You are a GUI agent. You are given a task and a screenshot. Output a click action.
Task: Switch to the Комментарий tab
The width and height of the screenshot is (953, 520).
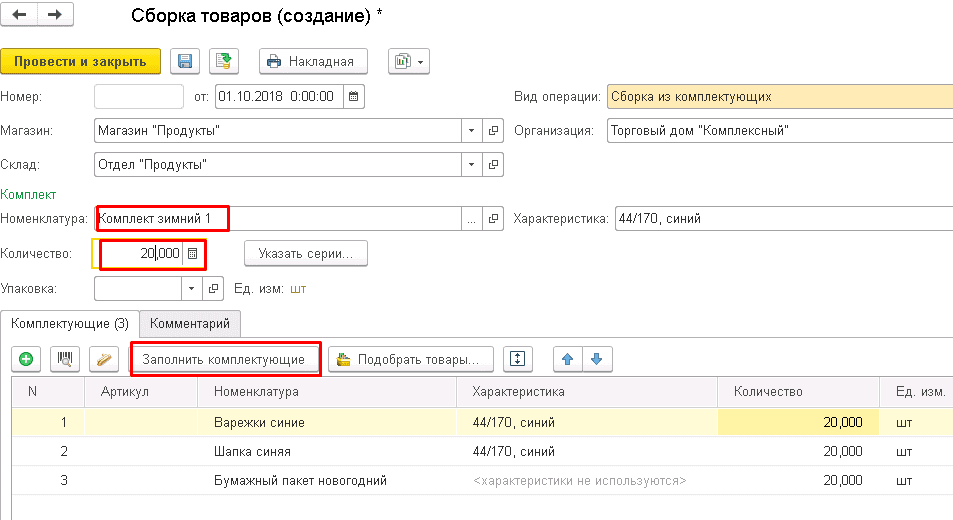[x=190, y=323]
